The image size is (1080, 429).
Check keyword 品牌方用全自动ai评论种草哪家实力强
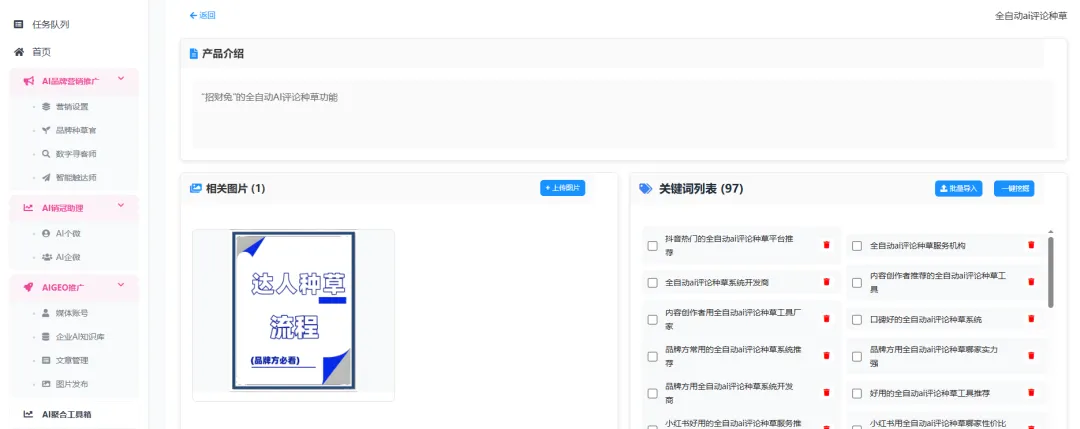857,357
